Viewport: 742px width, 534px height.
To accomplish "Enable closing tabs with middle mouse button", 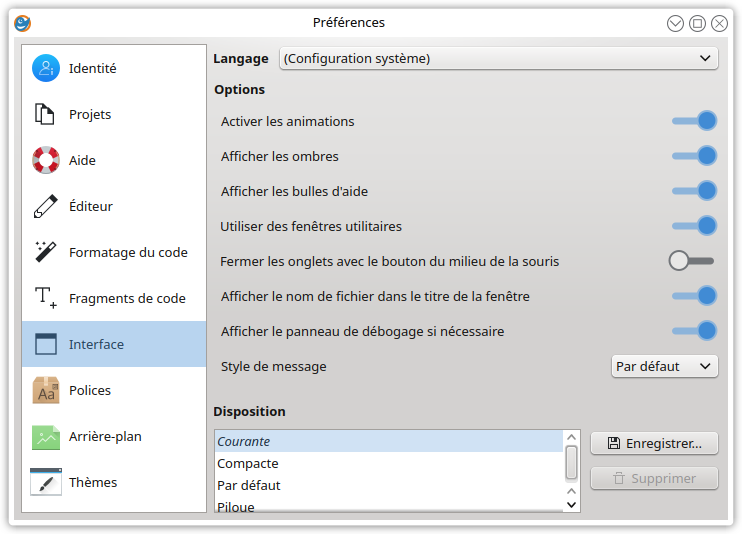I will click(x=691, y=261).
